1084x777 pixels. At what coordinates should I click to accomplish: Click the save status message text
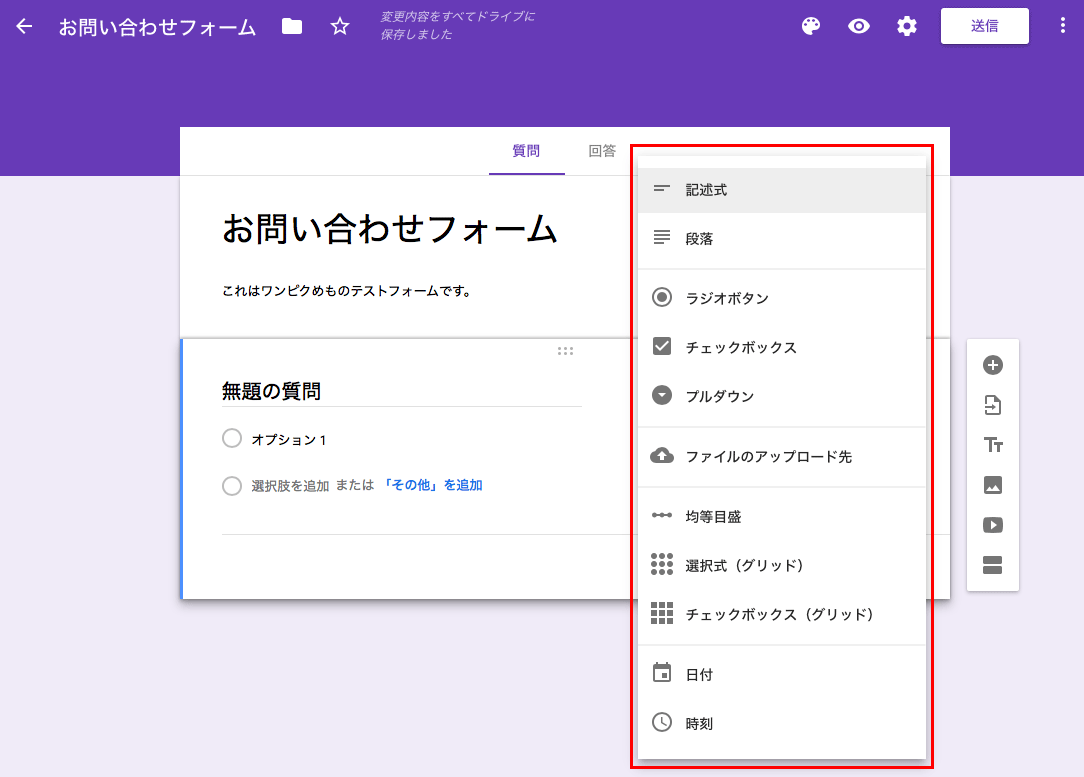click(457, 25)
